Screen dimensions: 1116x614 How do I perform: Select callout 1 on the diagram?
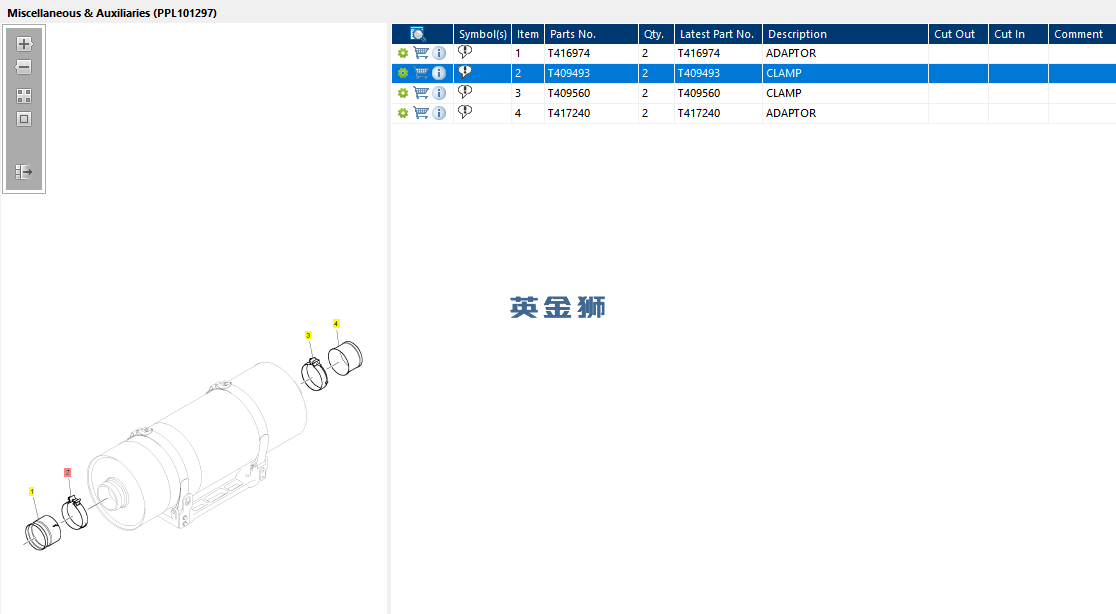(31, 492)
